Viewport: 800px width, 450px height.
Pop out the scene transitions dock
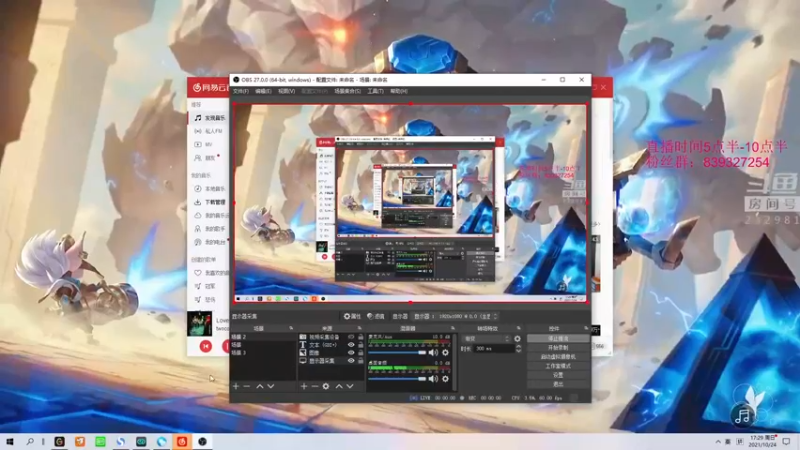(518, 328)
